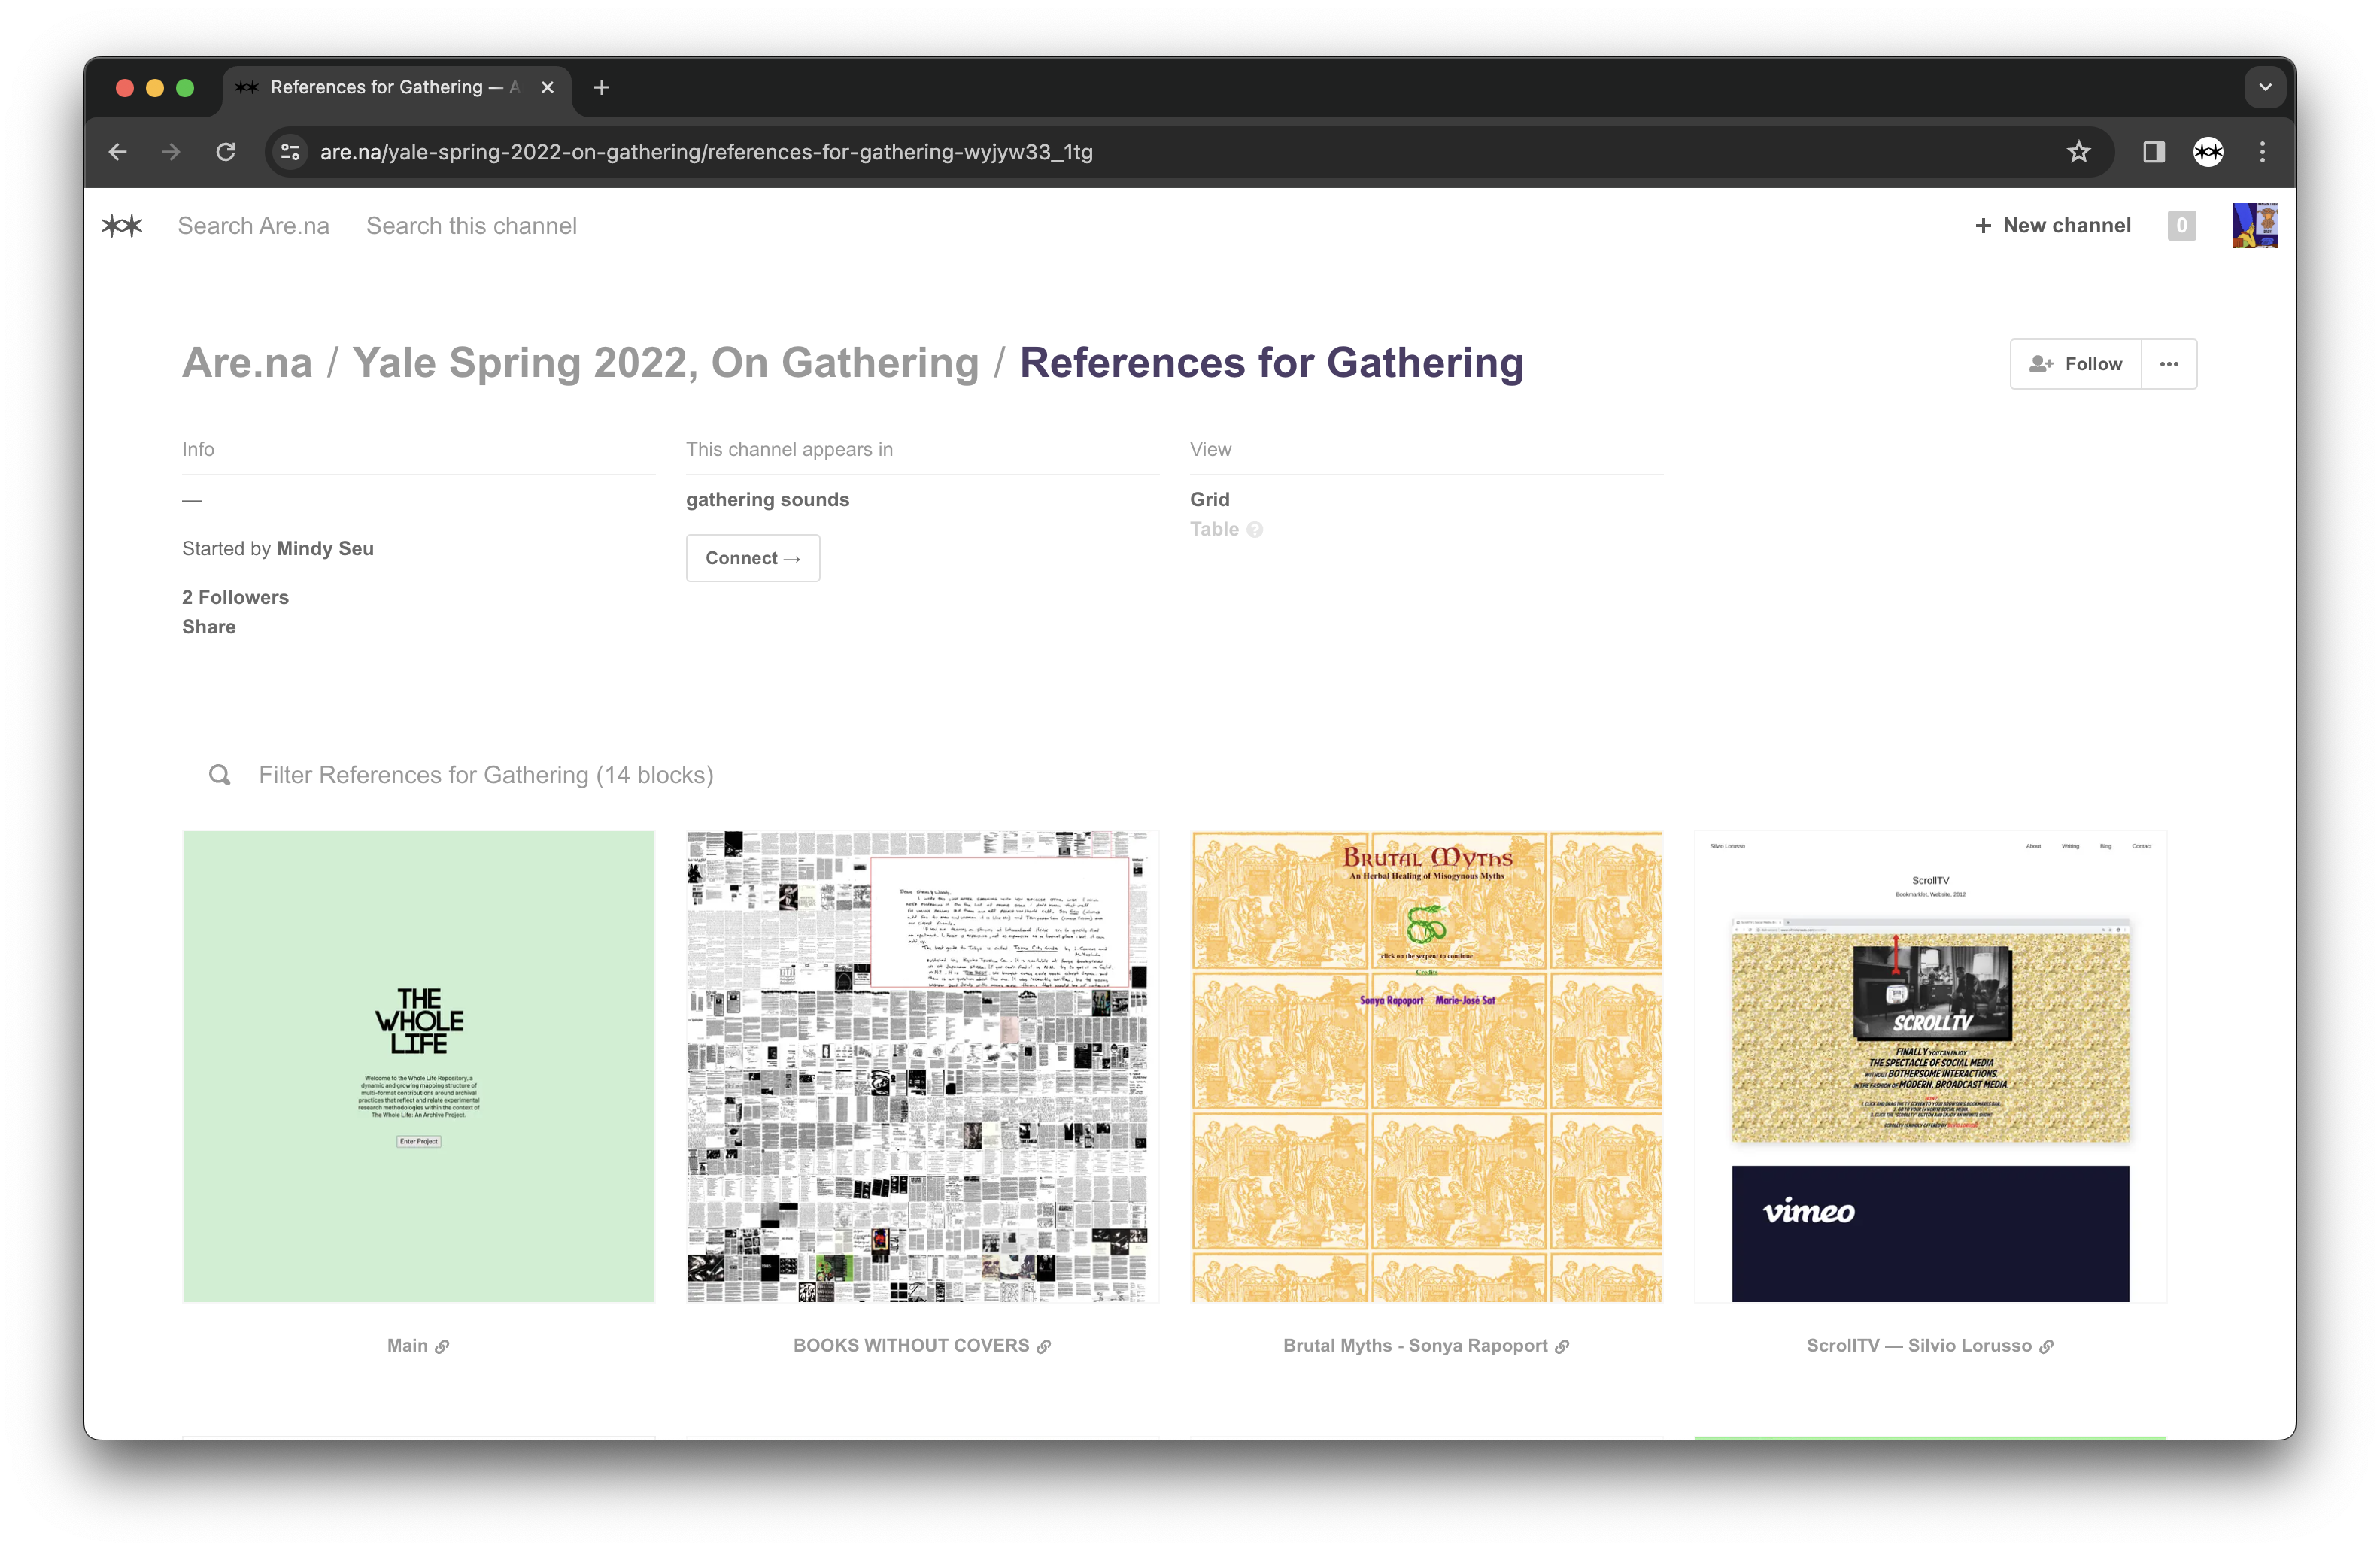Reload the page
Image resolution: width=2380 pixels, height=1551 pixels.
tap(226, 152)
